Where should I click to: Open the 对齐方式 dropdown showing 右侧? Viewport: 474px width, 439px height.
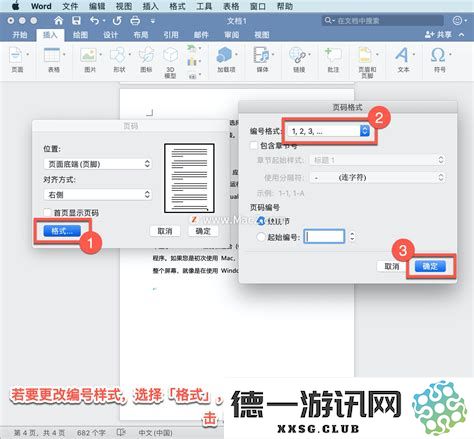tap(98, 195)
